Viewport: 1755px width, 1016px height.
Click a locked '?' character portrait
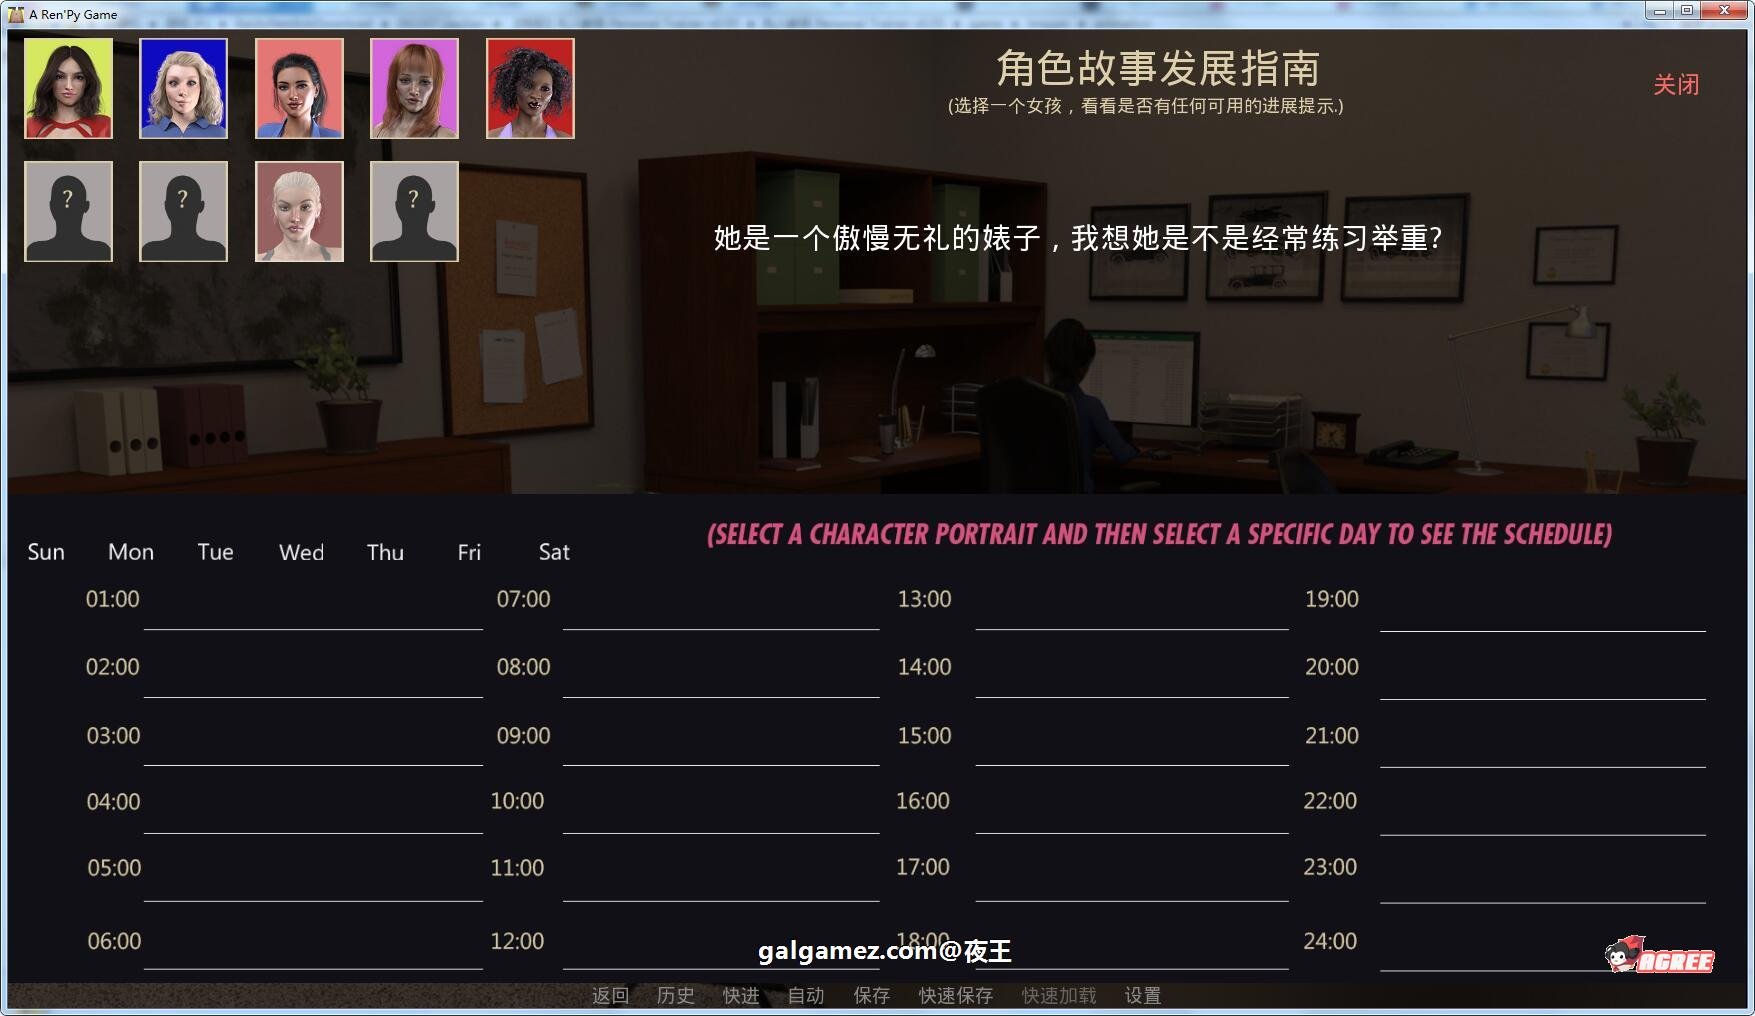pyautogui.click(x=66, y=211)
